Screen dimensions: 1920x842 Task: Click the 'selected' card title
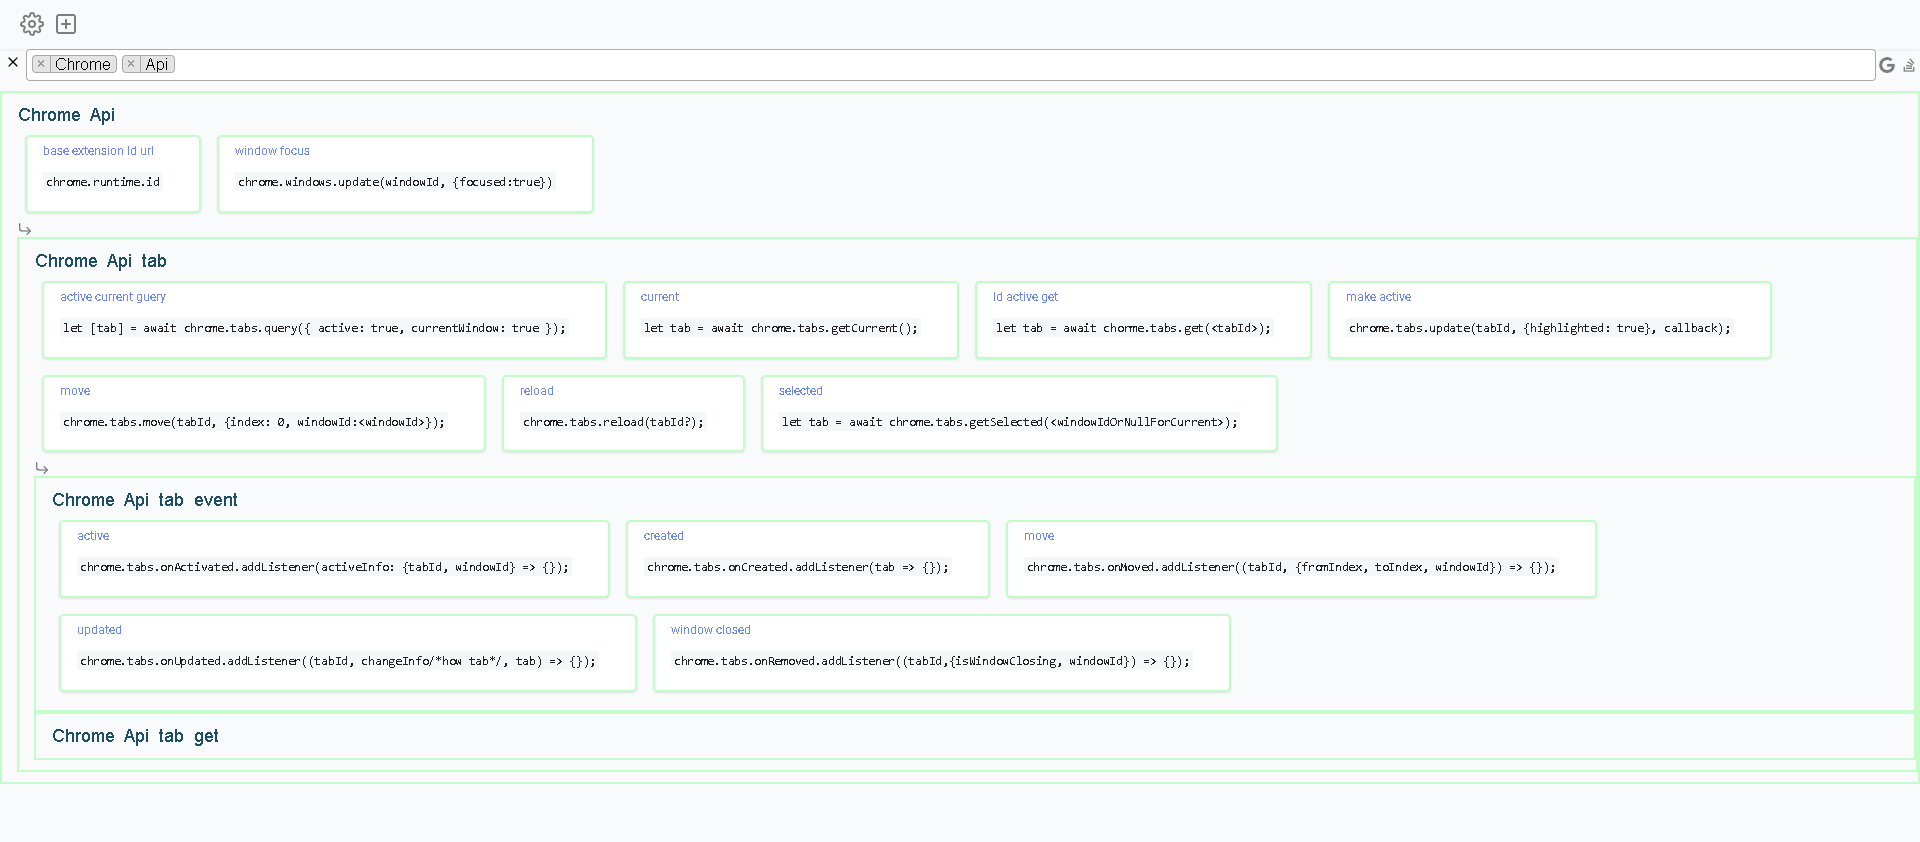point(800,391)
